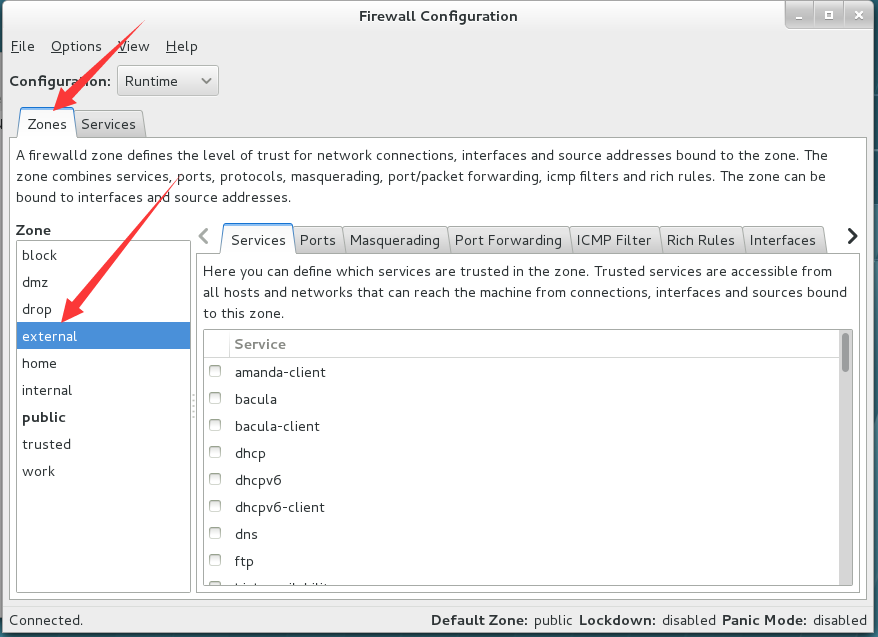Toggle the dhcpv6-client service checkbox
The image size is (878, 637).
pos(215,506)
